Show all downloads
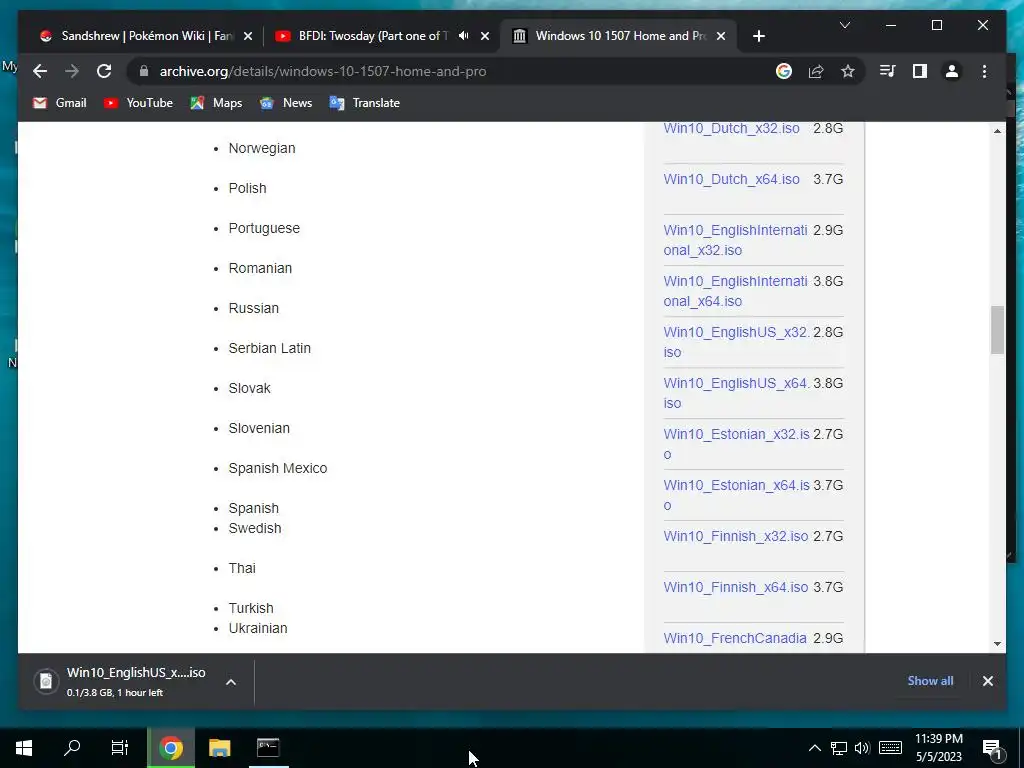This screenshot has width=1024, height=768. pyautogui.click(x=930, y=680)
